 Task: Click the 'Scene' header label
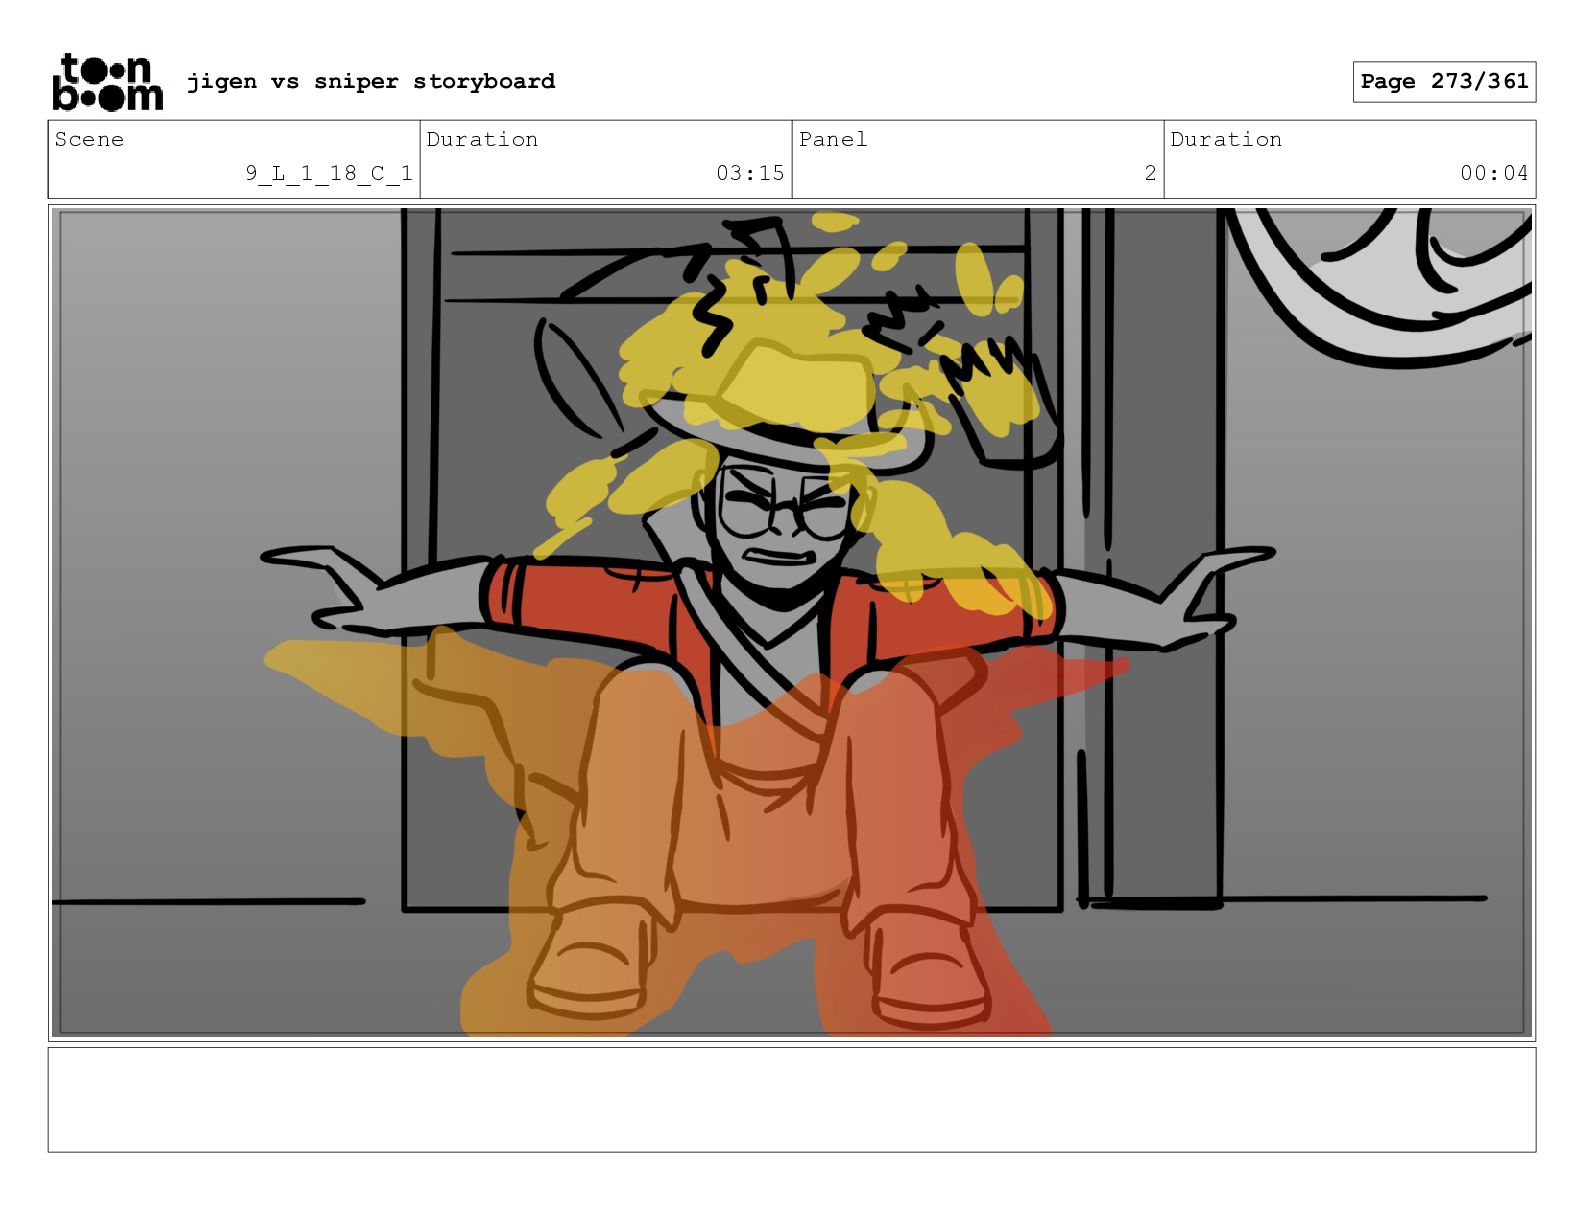(89, 139)
